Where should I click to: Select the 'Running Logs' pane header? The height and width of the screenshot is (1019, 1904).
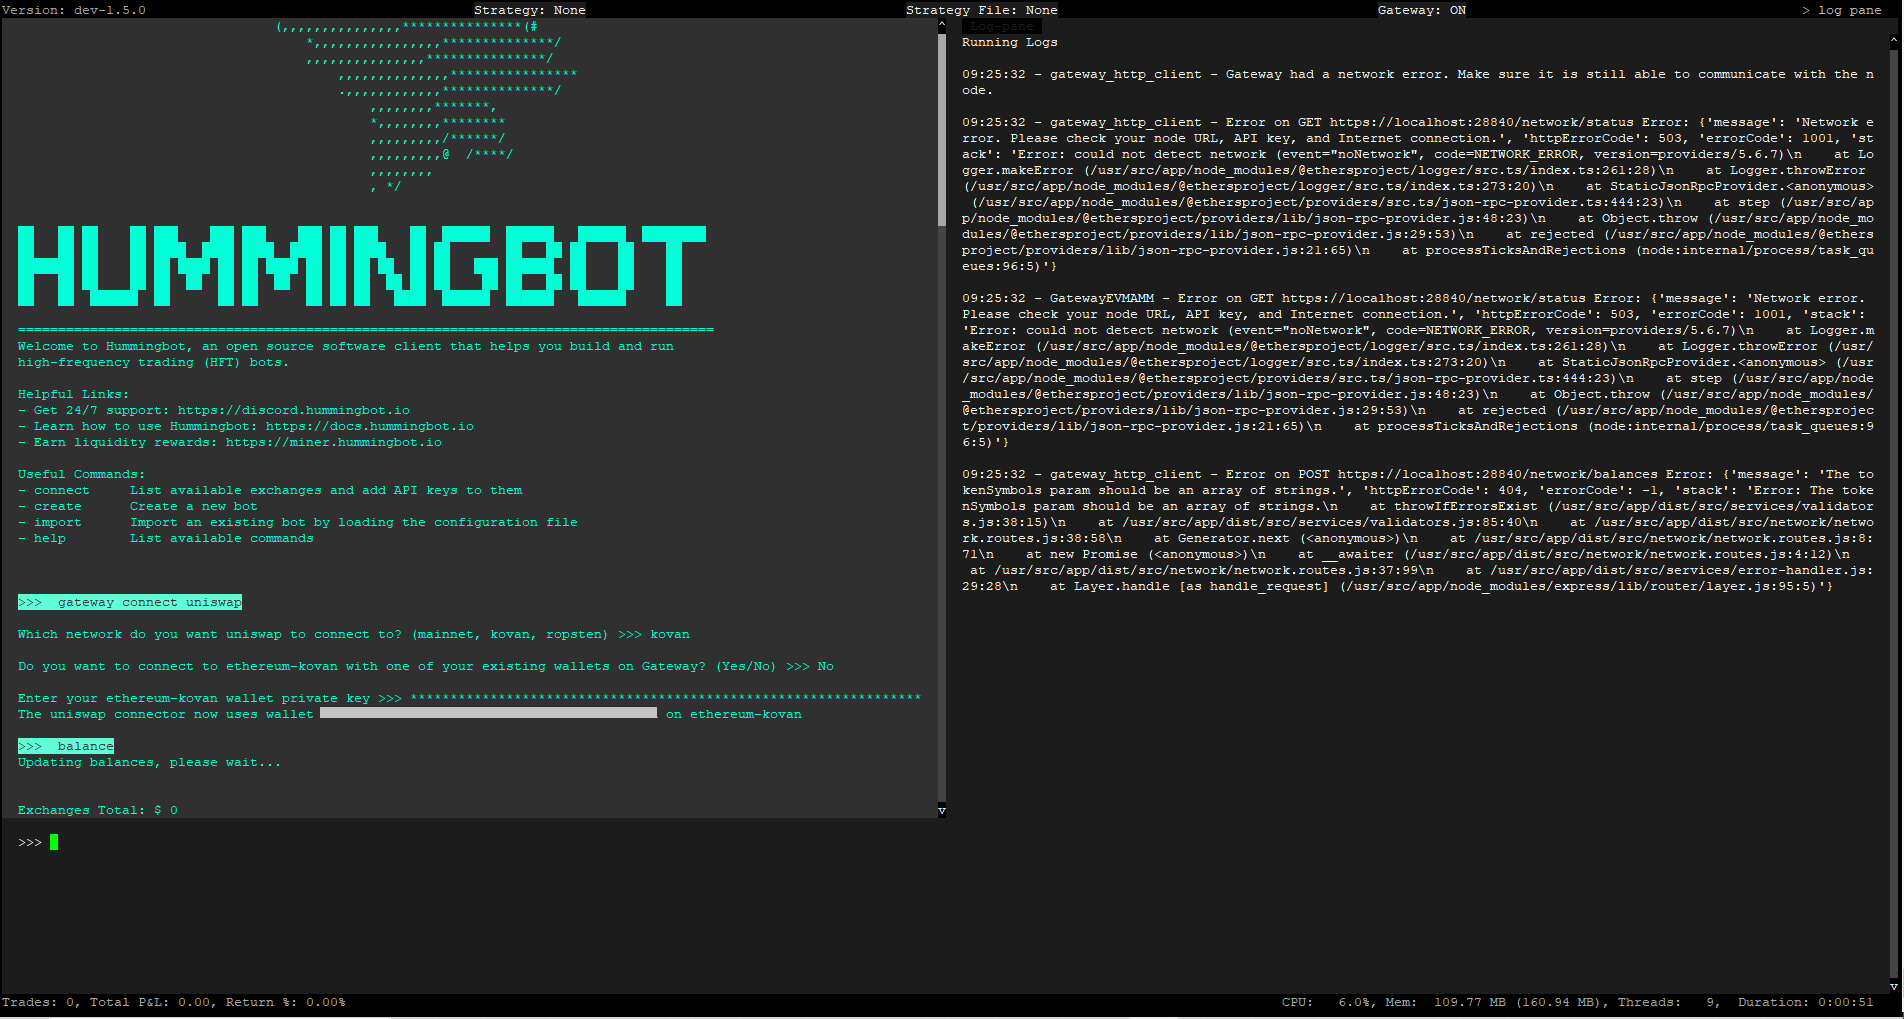1009,42
